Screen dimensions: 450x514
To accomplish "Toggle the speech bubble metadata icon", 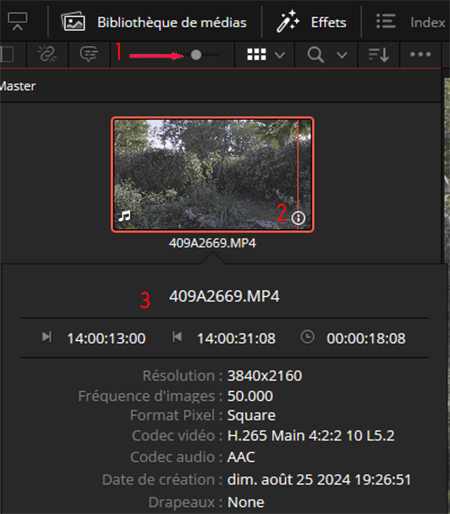I will point(89,54).
